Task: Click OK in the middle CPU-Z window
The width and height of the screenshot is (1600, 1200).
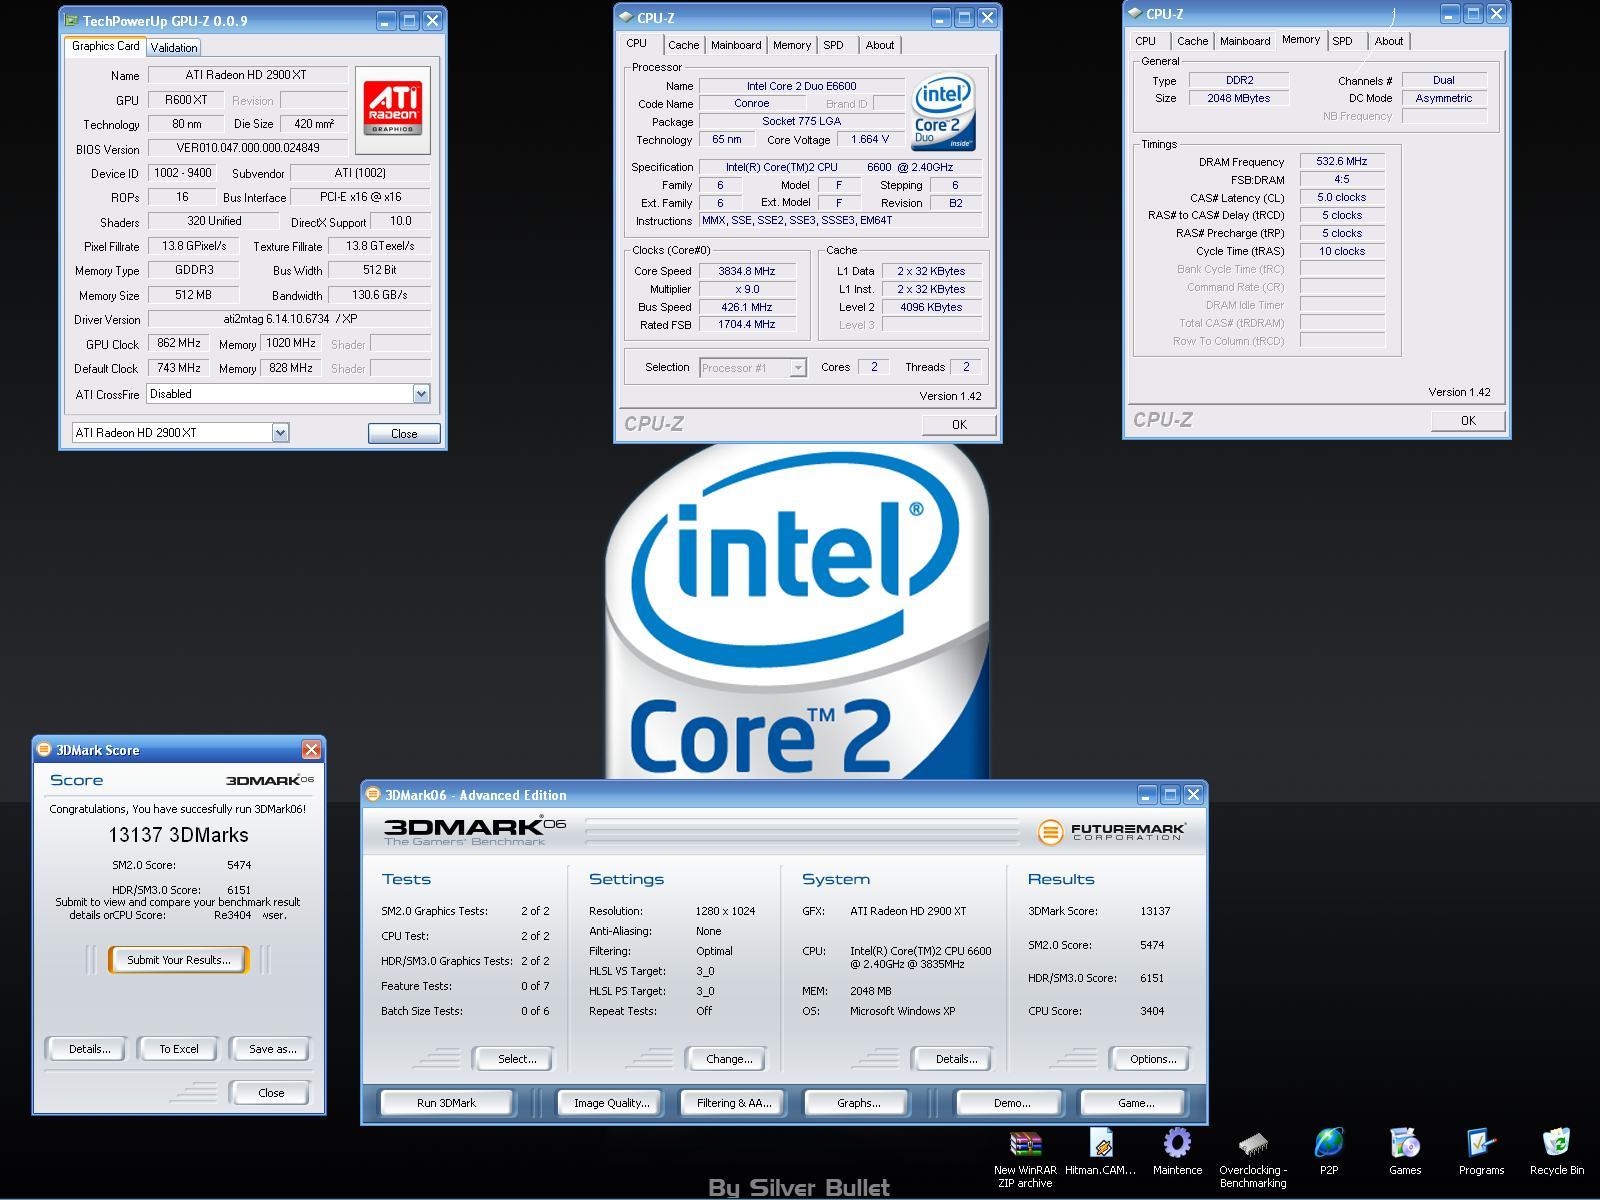Action: (959, 424)
